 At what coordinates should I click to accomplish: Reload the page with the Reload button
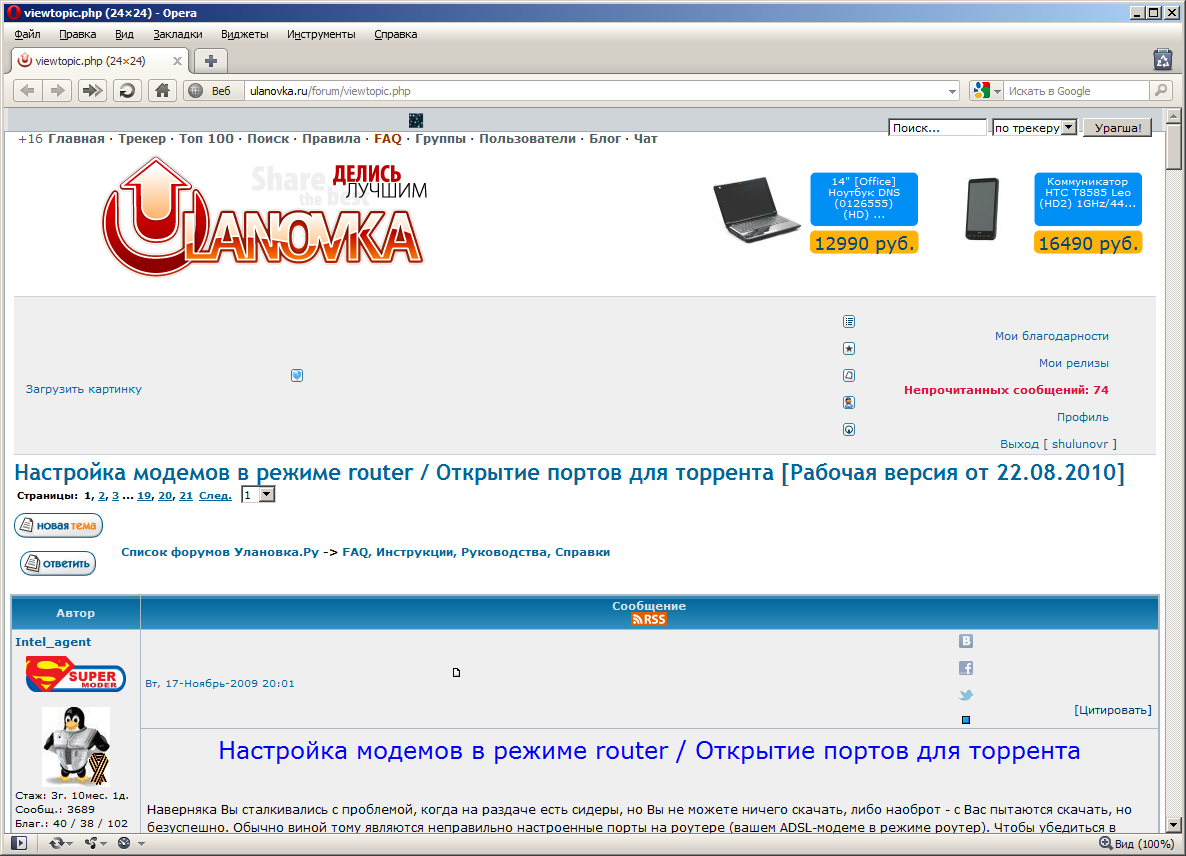pyautogui.click(x=127, y=91)
